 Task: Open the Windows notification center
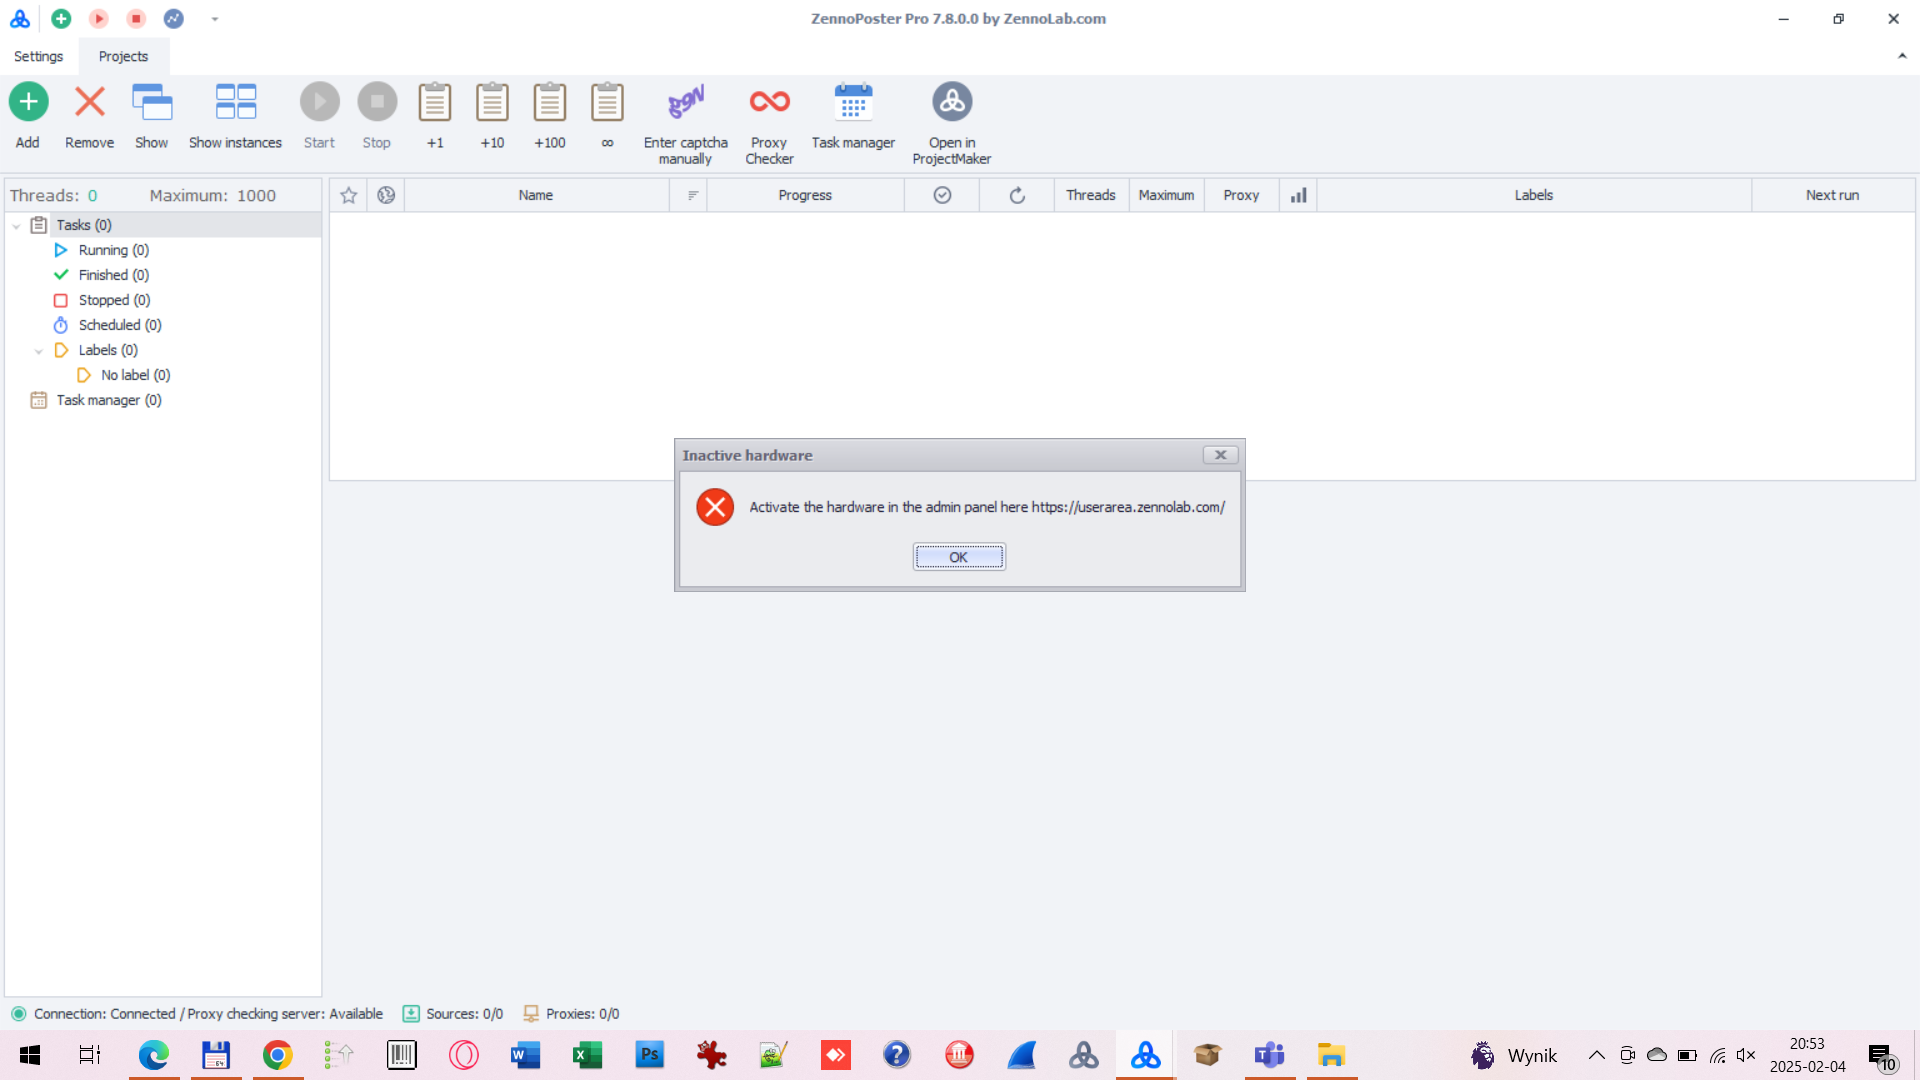pos(1882,1056)
